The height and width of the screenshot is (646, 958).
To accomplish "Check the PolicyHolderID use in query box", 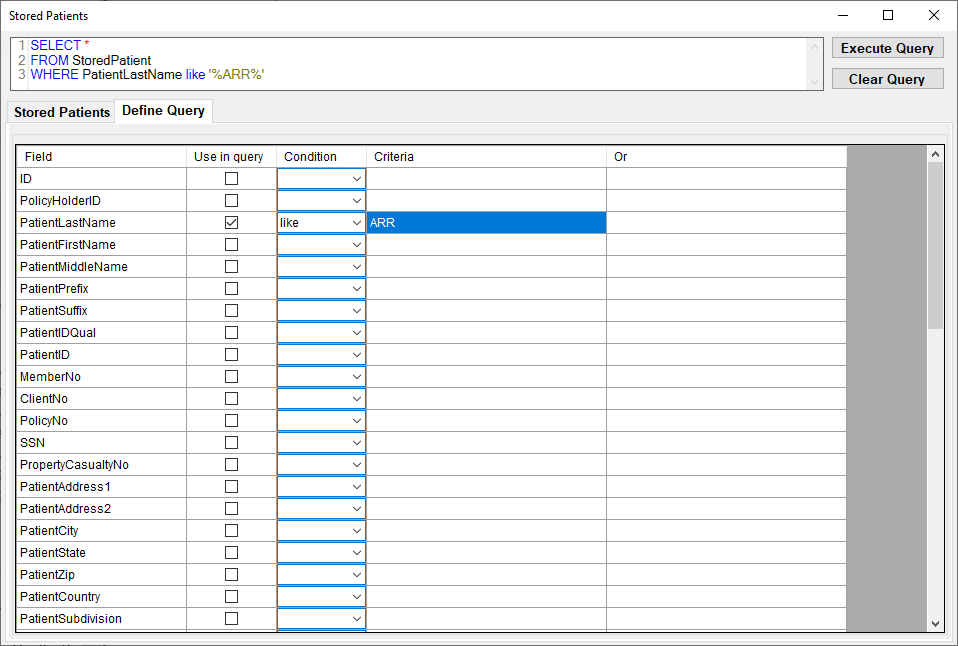I will click(232, 200).
